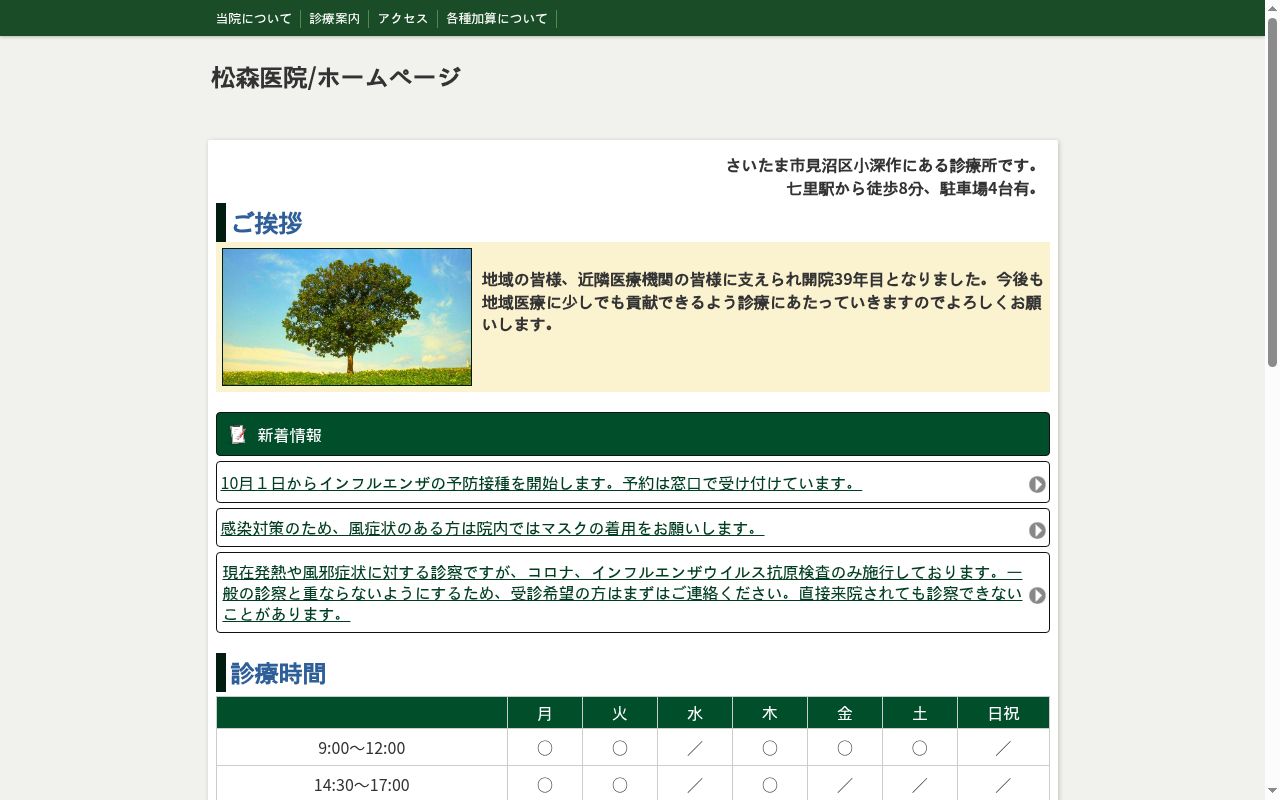Click the 開院39年目 greeting paragraph
Image resolution: width=1280 pixels, height=800 pixels.
[762, 301]
